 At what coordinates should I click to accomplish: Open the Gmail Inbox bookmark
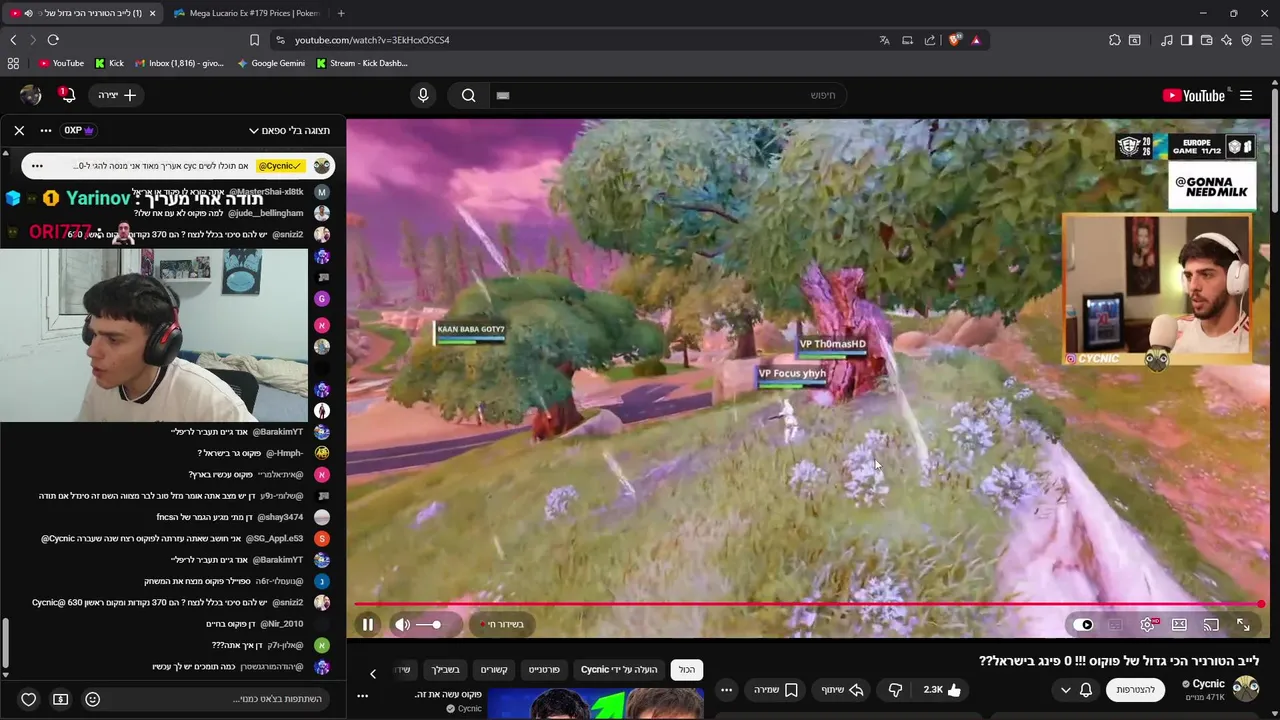pos(179,63)
